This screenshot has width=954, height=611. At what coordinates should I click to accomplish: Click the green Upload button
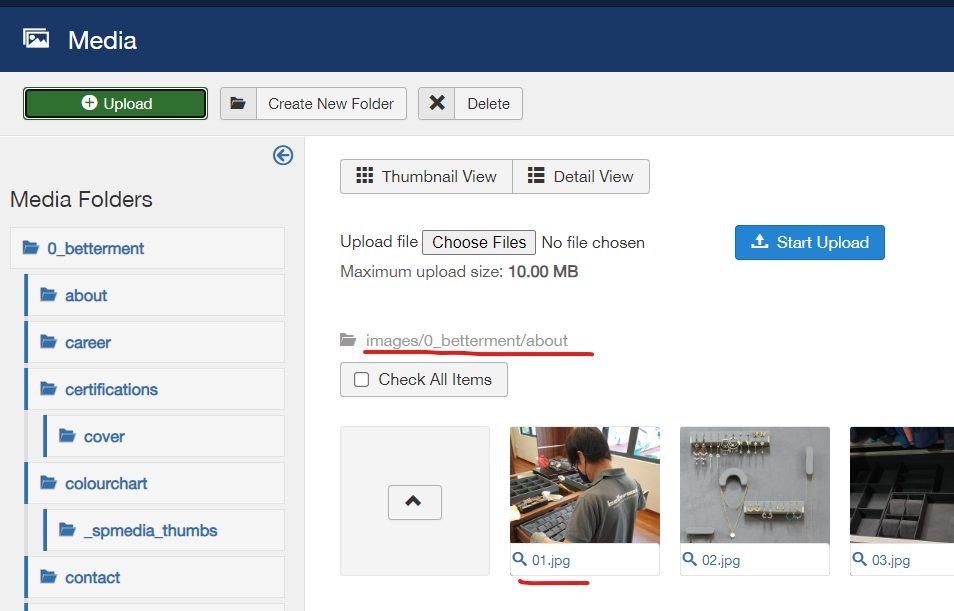[116, 103]
